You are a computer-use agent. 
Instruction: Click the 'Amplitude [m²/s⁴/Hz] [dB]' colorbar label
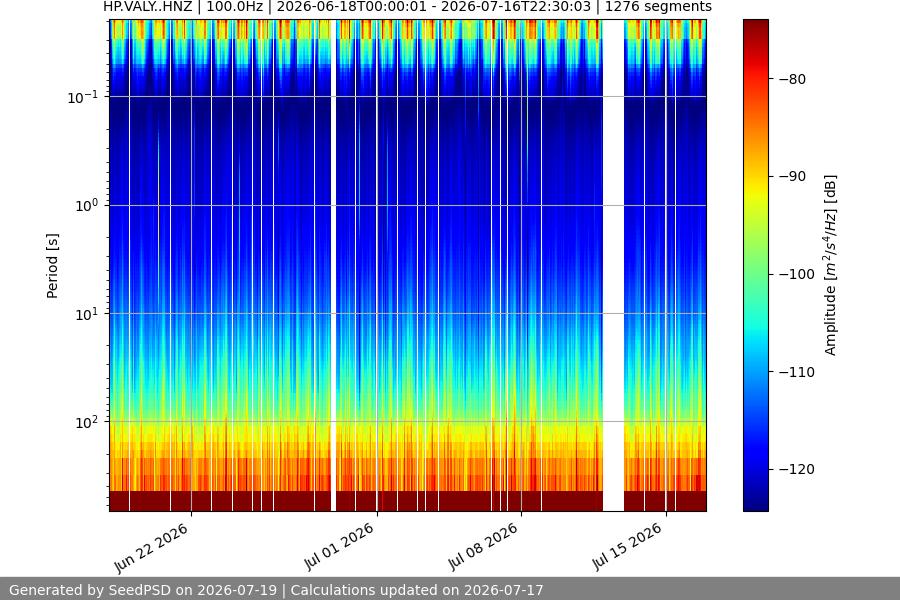pos(831,265)
